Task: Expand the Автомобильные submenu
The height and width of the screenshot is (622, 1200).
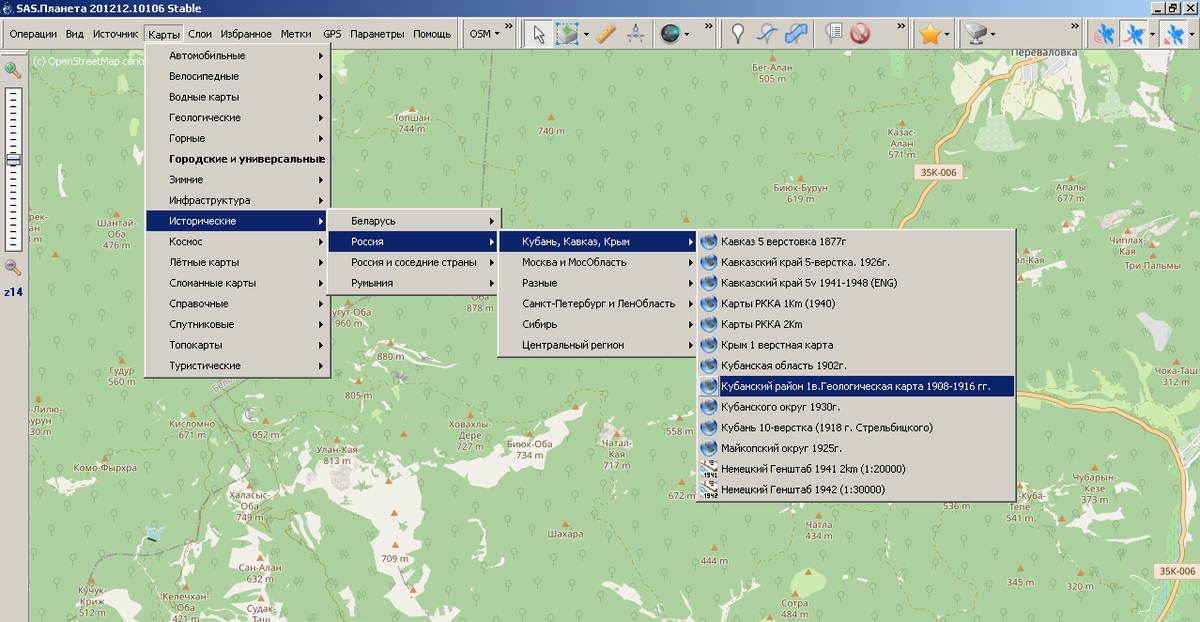Action: pos(237,56)
